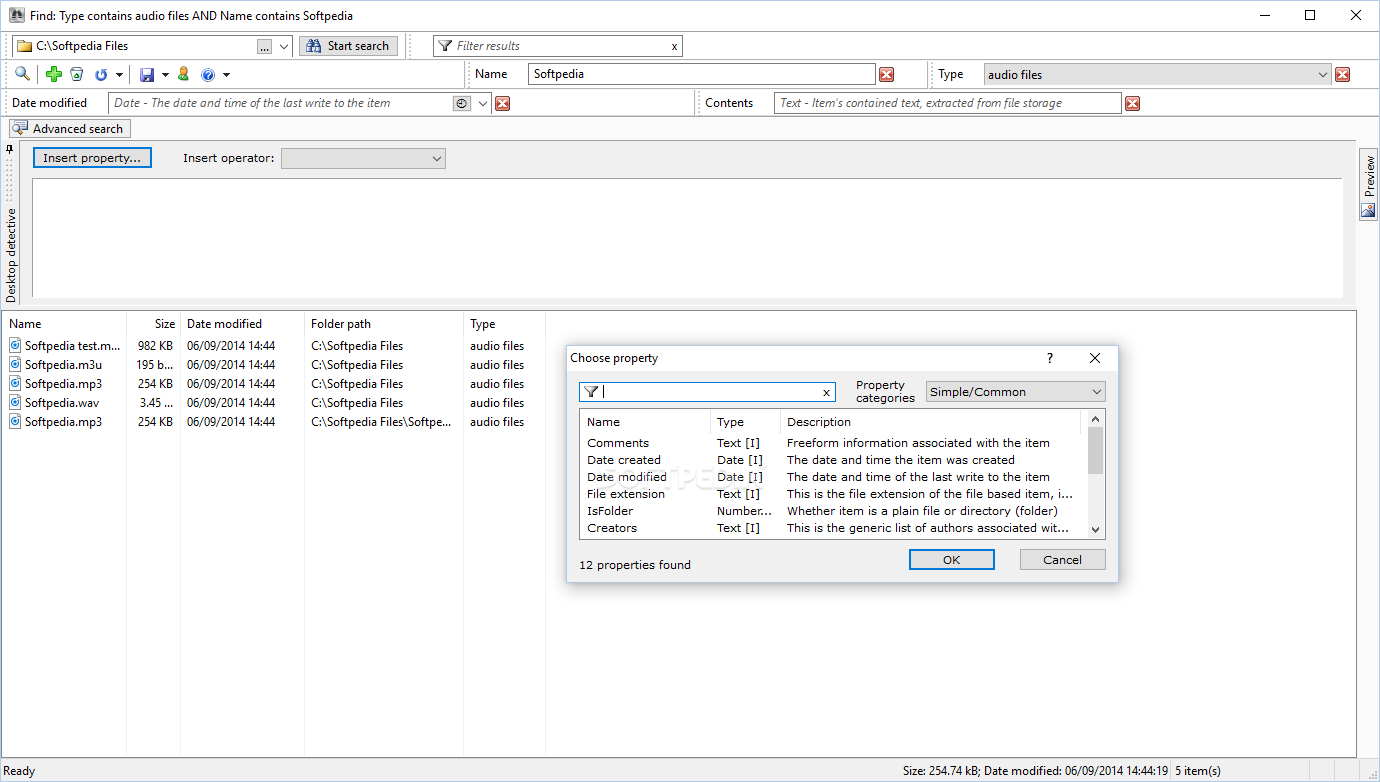Select the Date created property row
Viewport: 1380px width, 782px height.
pyautogui.click(x=832, y=460)
